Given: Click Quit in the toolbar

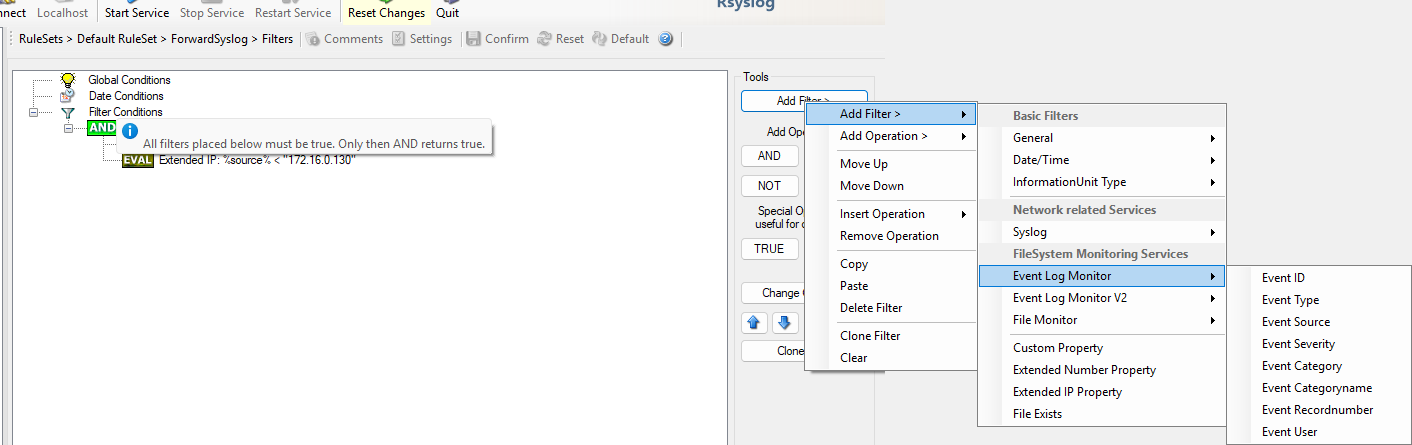Looking at the screenshot, I should pyautogui.click(x=447, y=13).
